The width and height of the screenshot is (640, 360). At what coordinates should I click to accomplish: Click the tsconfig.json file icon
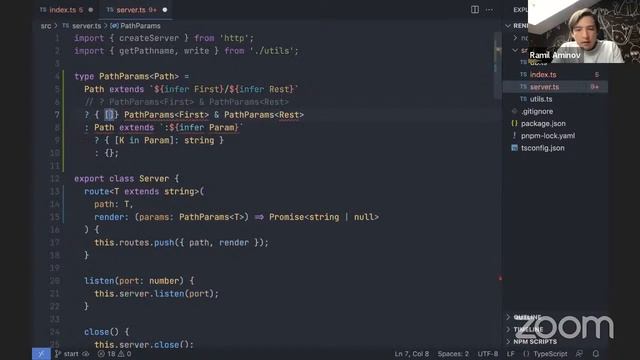514,148
